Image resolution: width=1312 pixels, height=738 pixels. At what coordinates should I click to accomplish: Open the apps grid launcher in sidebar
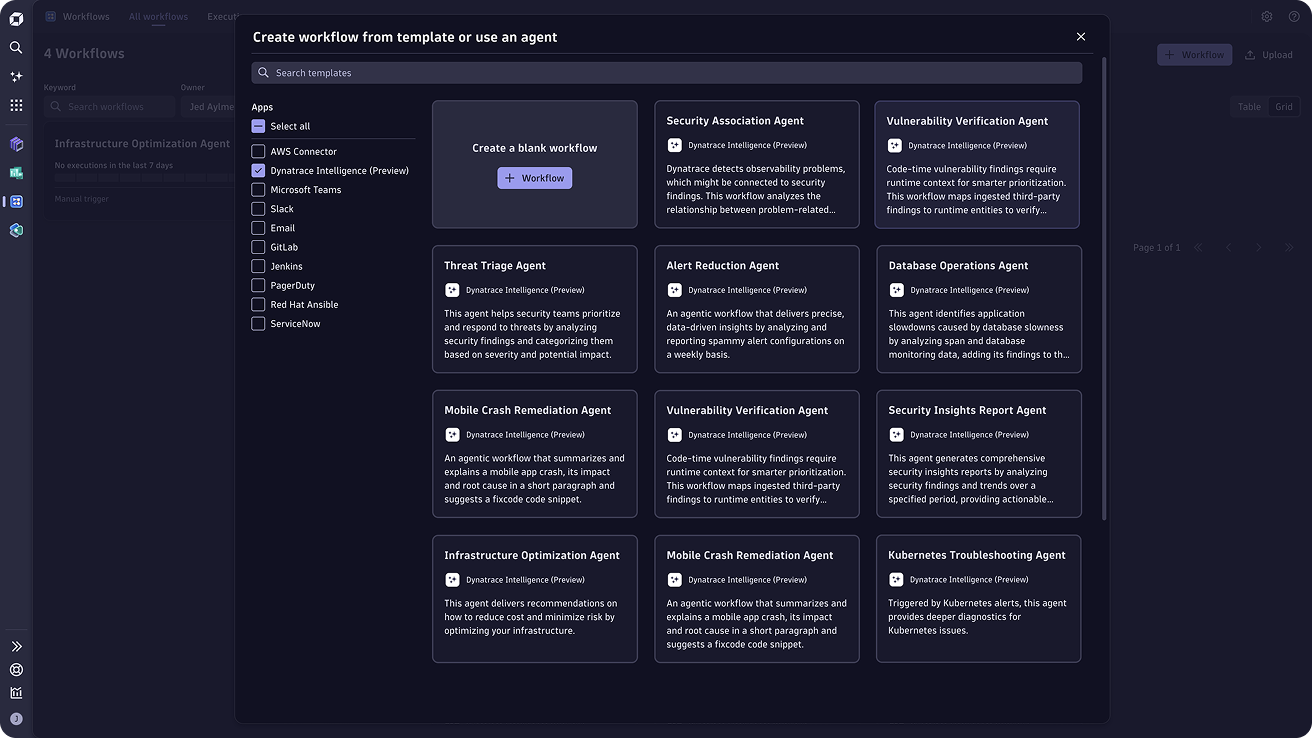point(16,105)
